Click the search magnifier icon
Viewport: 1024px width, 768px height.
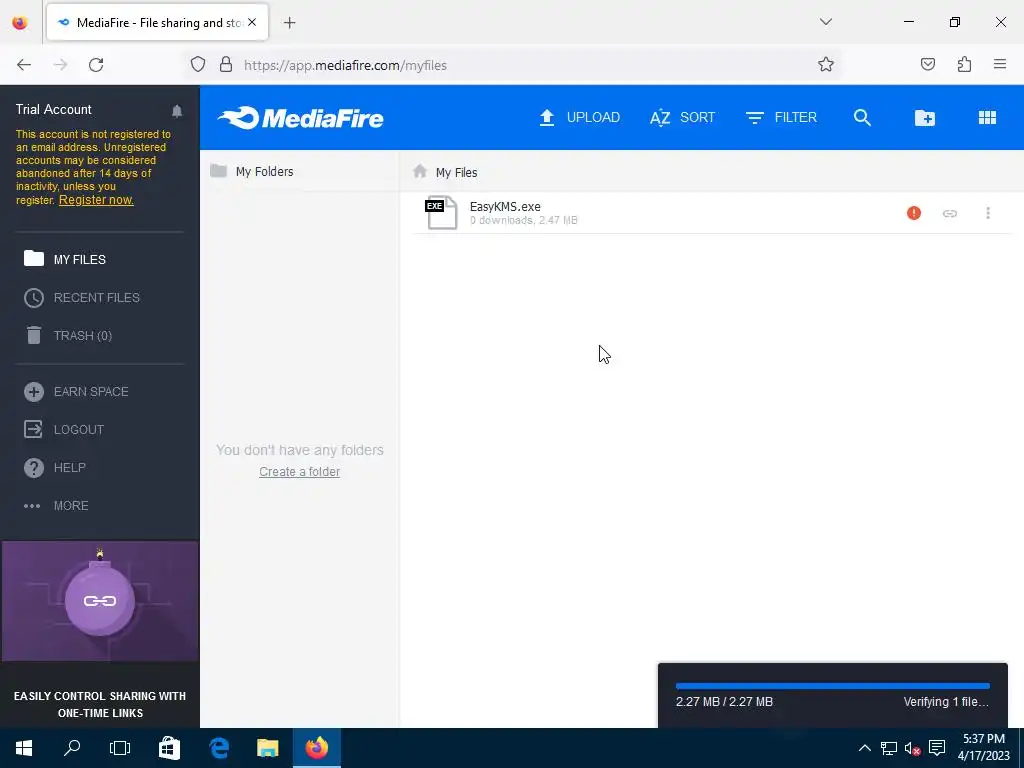[x=862, y=118]
